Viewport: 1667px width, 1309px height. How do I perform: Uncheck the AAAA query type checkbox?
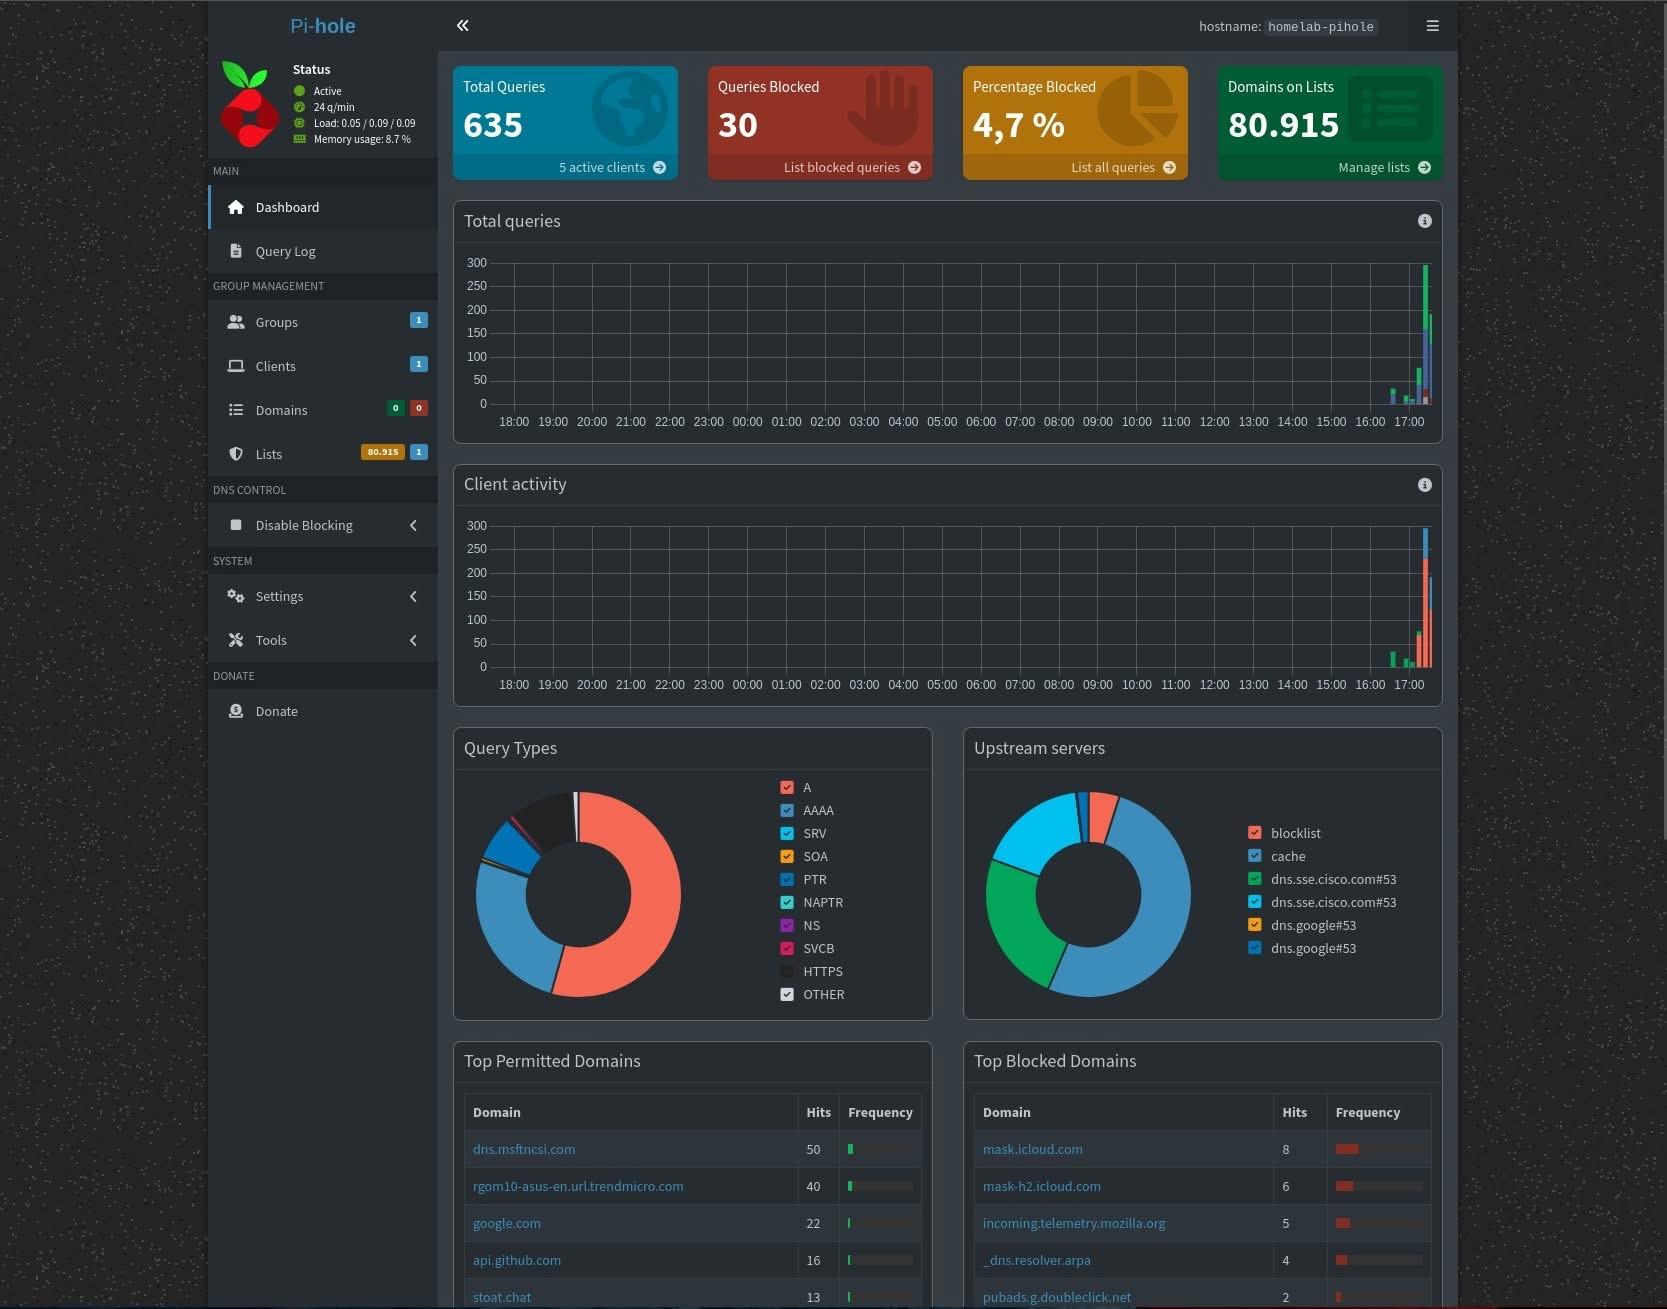pos(787,810)
